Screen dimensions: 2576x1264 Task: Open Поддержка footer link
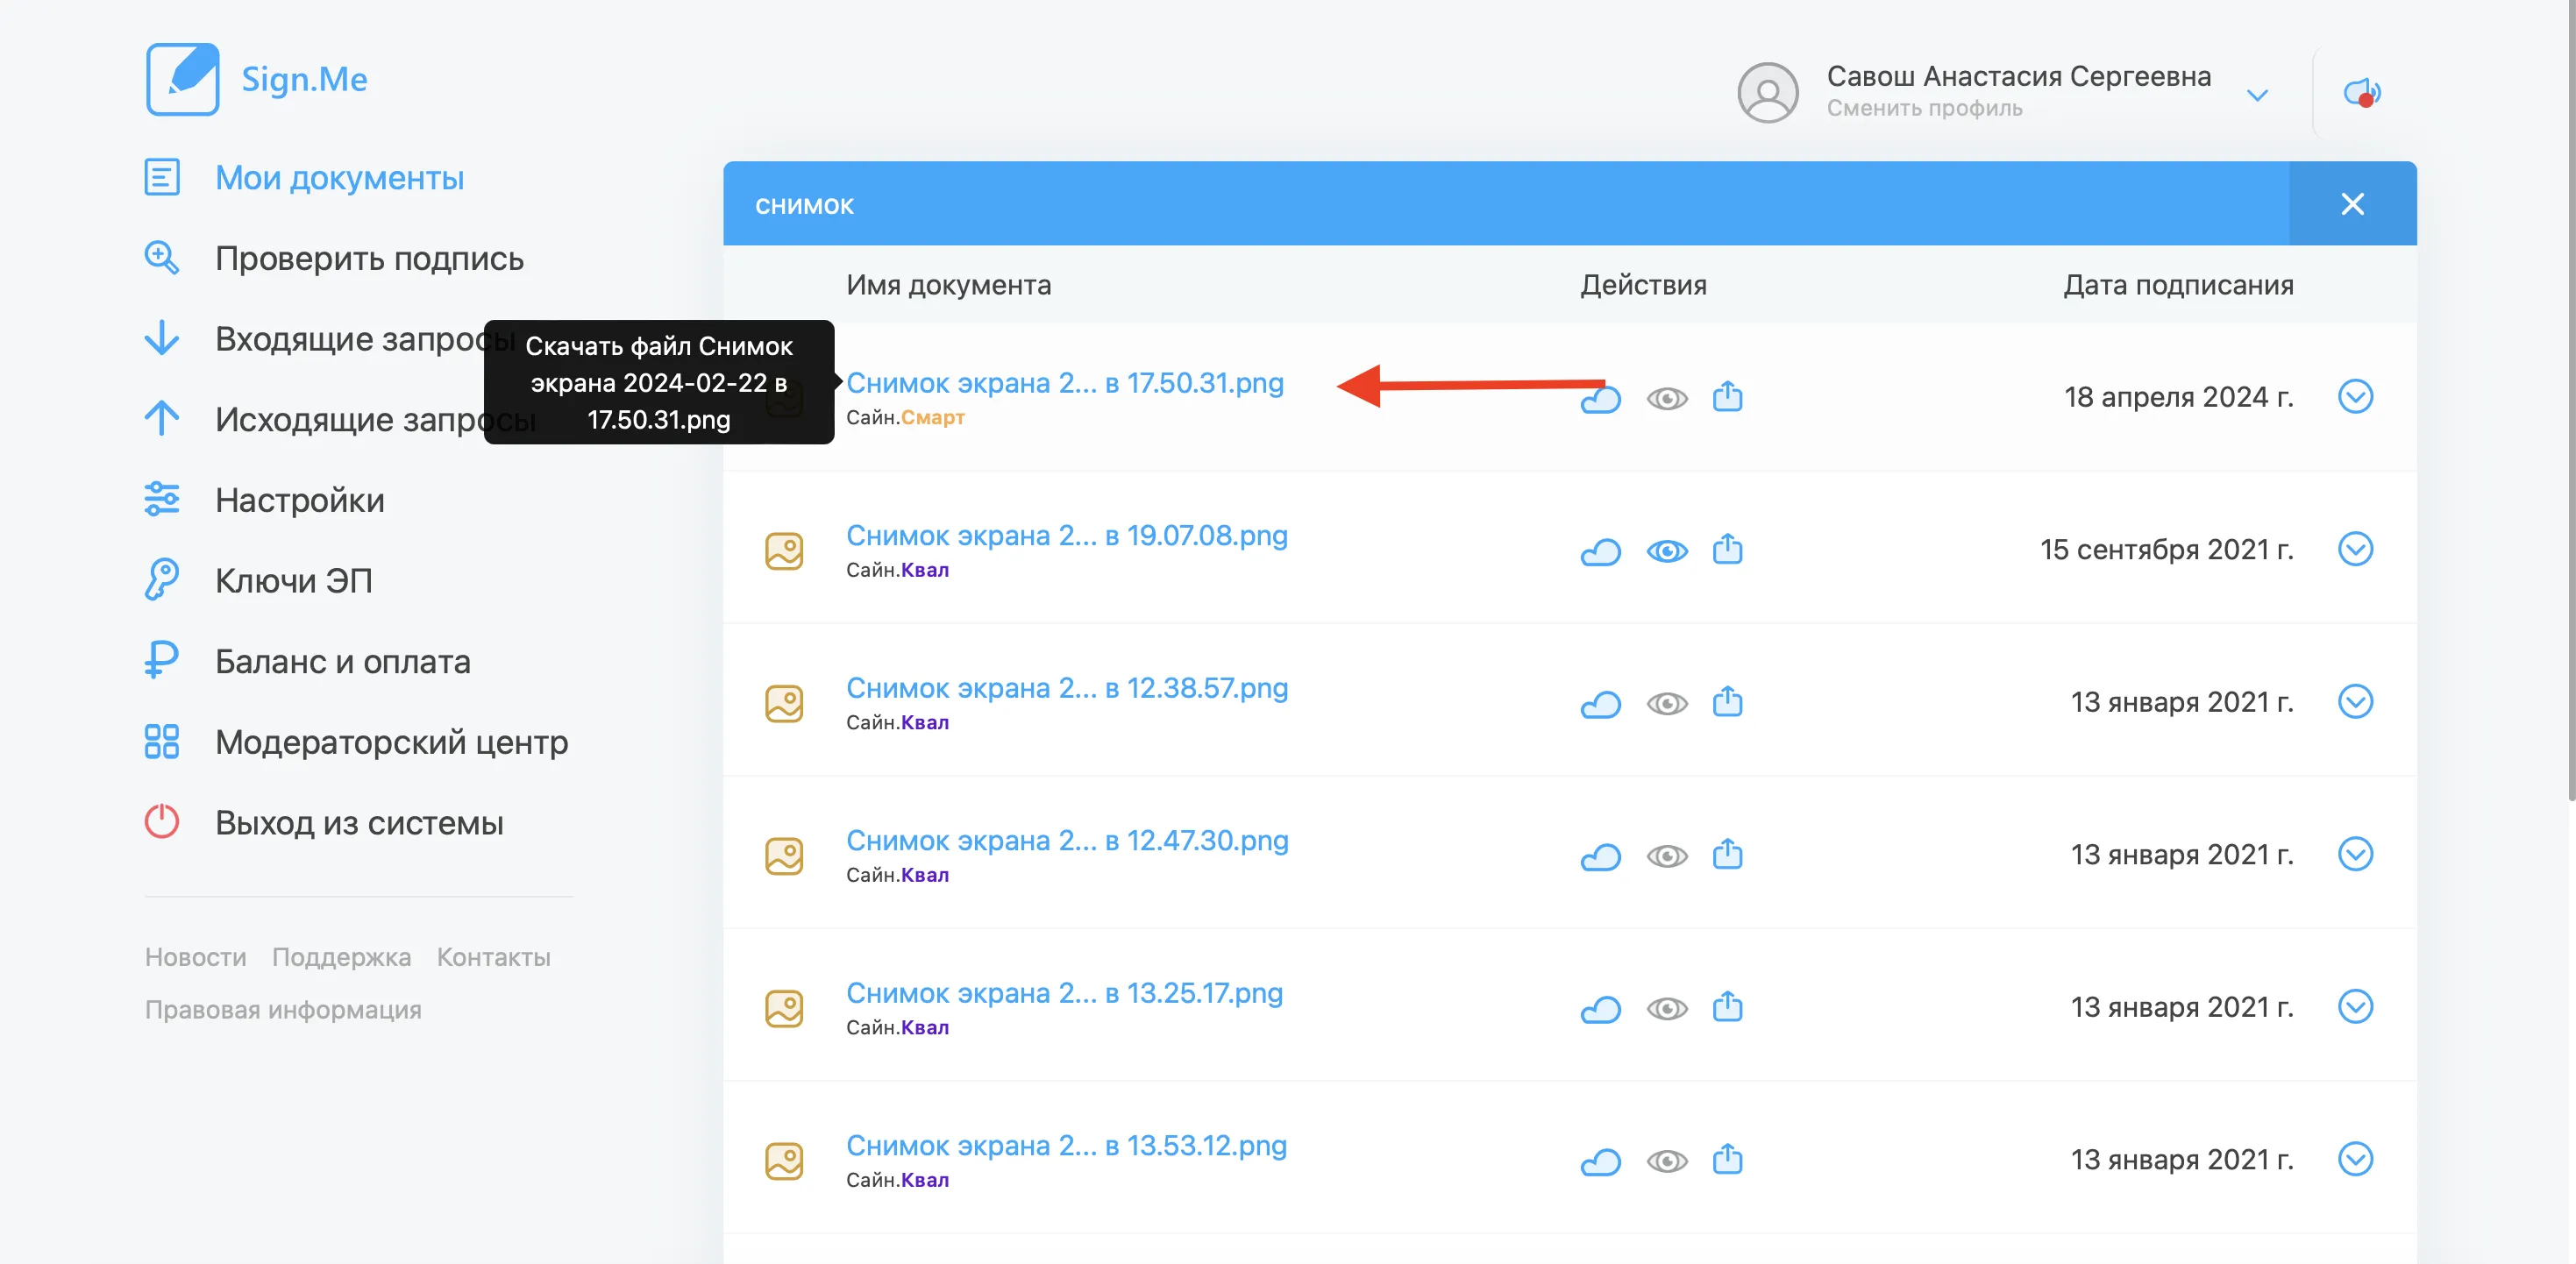coord(341,957)
